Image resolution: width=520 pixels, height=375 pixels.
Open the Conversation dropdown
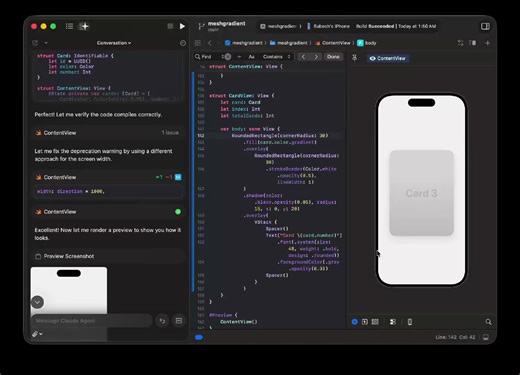pyautogui.click(x=114, y=43)
